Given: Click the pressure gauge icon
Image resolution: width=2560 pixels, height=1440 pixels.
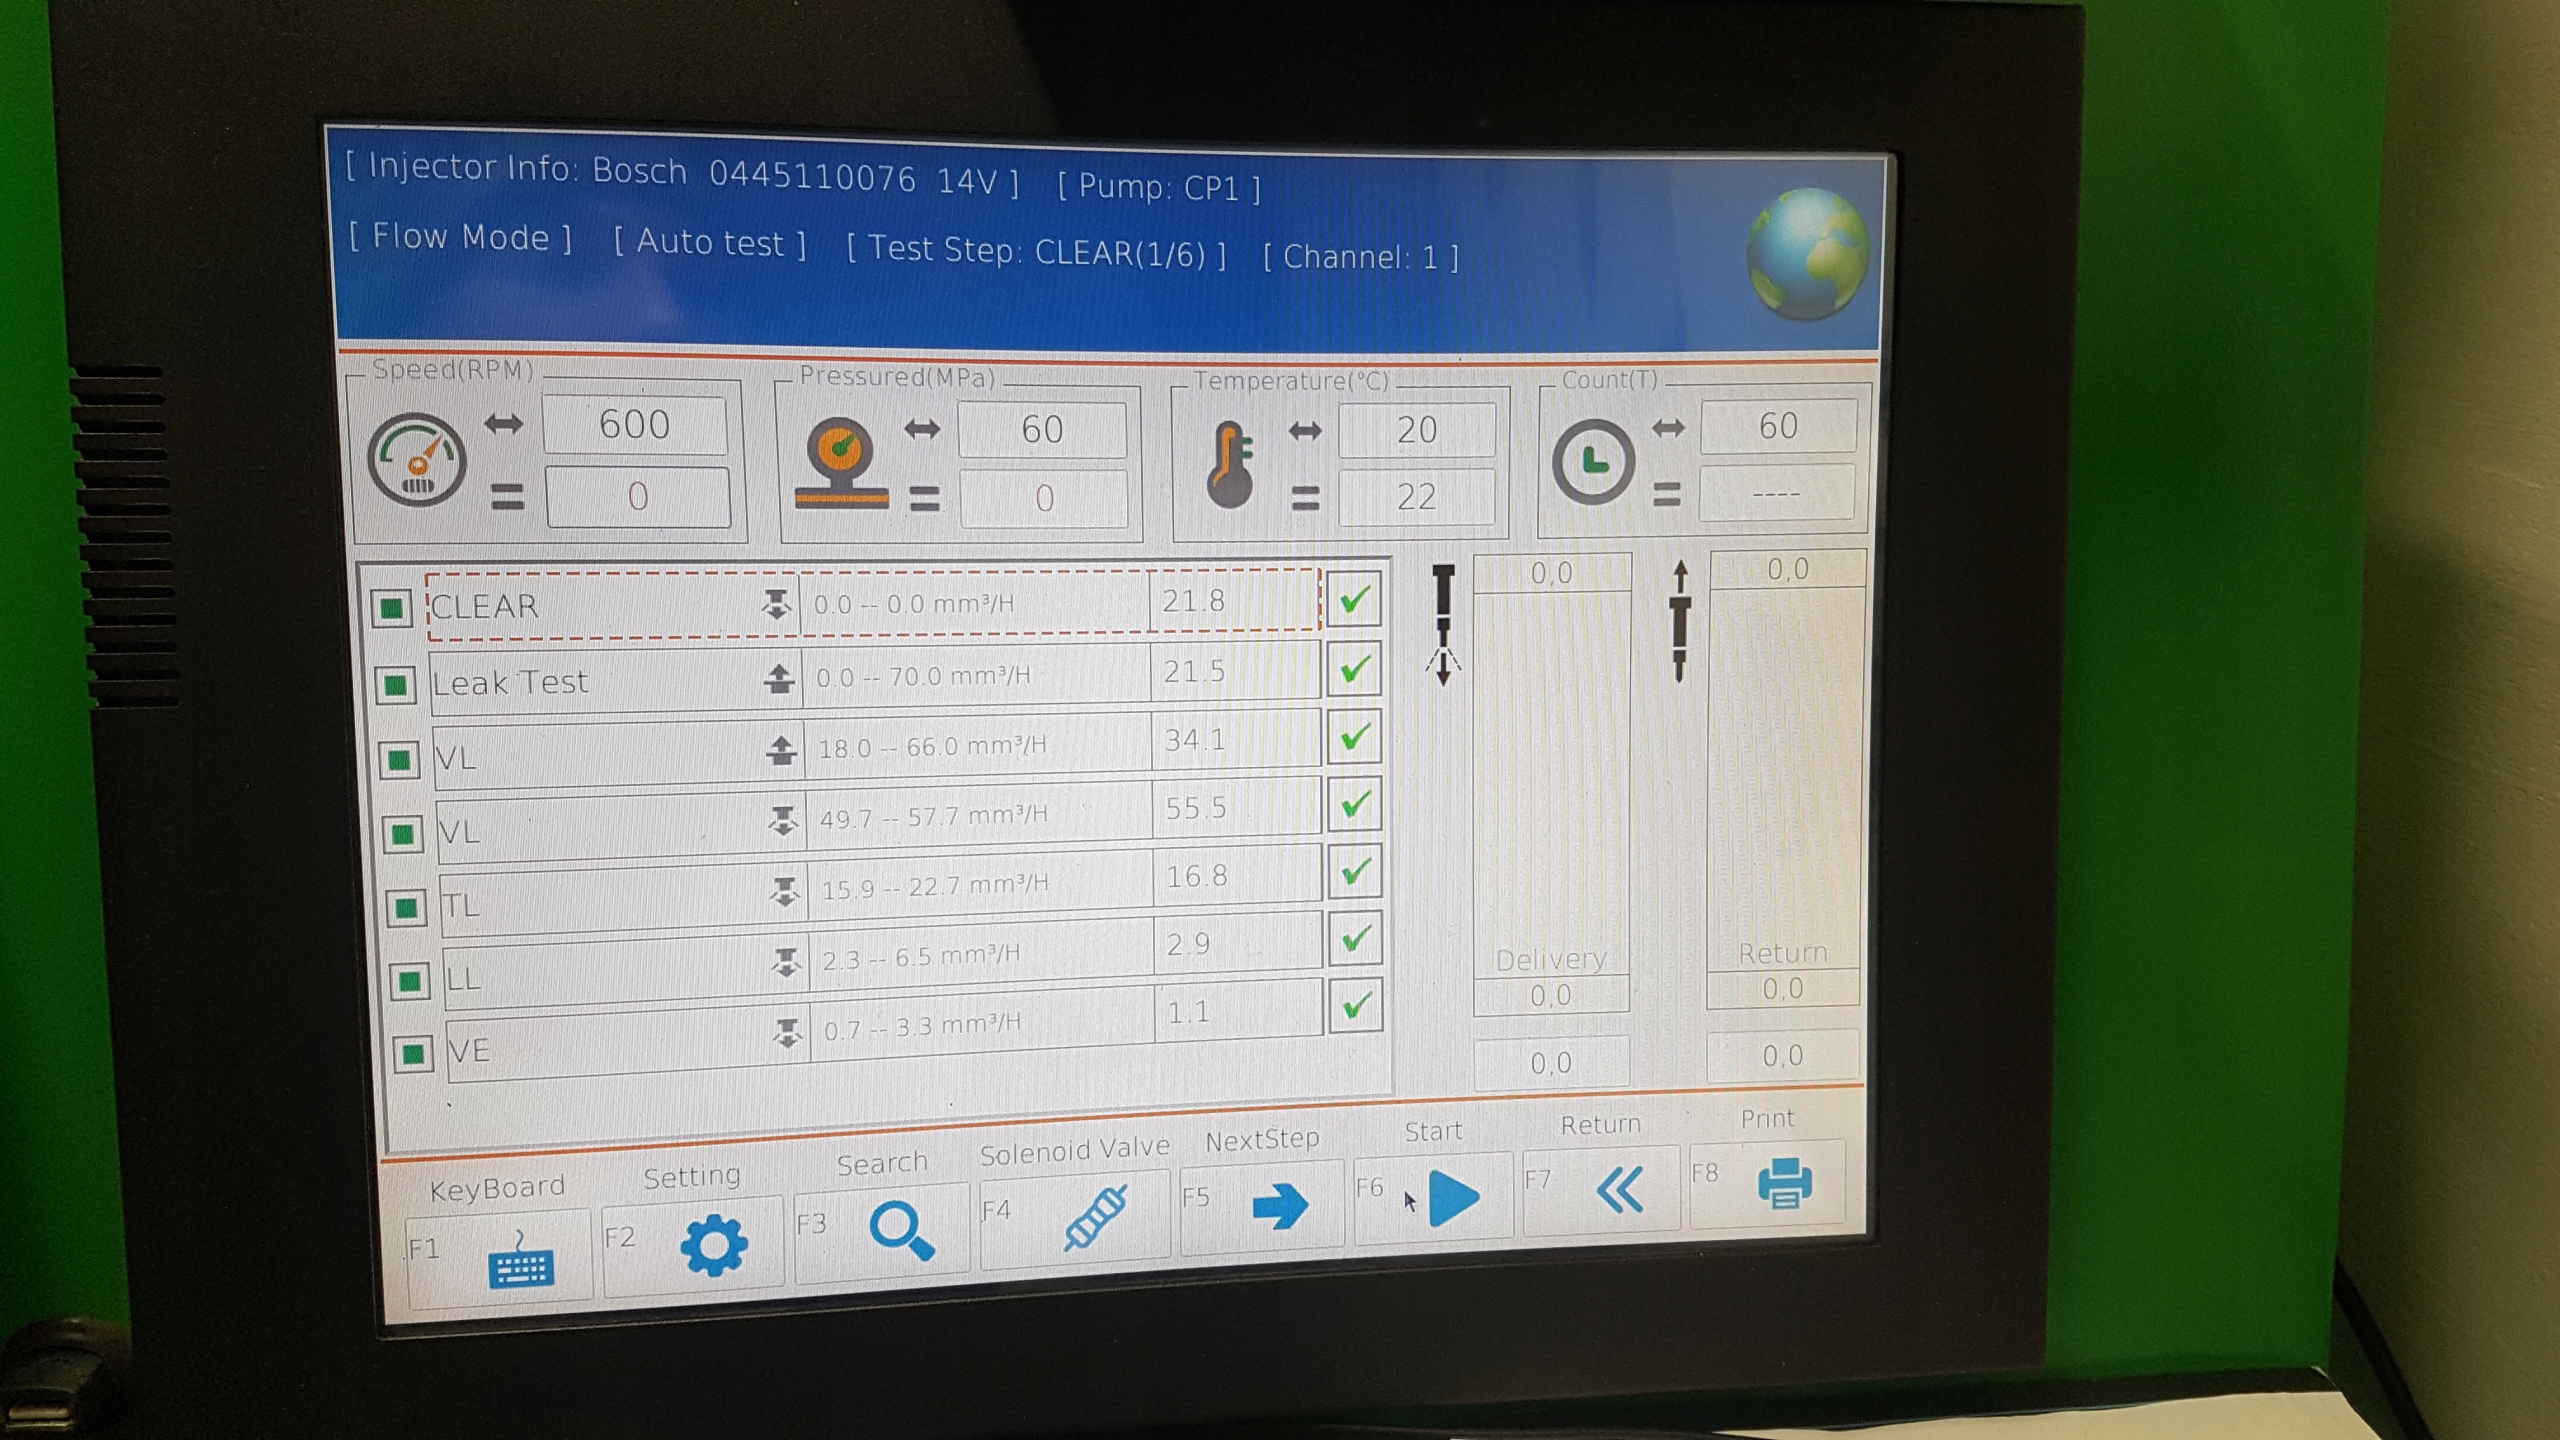Looking at the screenshot, I should pos(840,464).
